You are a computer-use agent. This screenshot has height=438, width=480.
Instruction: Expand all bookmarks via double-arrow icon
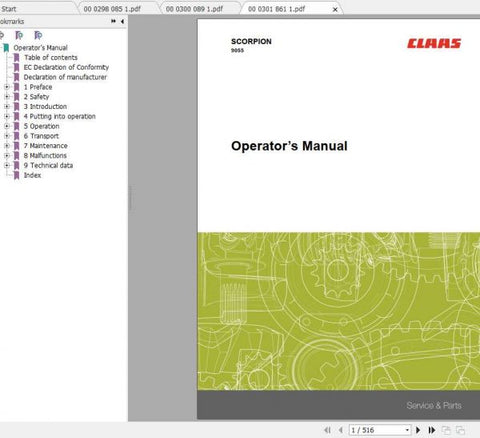coord(113,21)
